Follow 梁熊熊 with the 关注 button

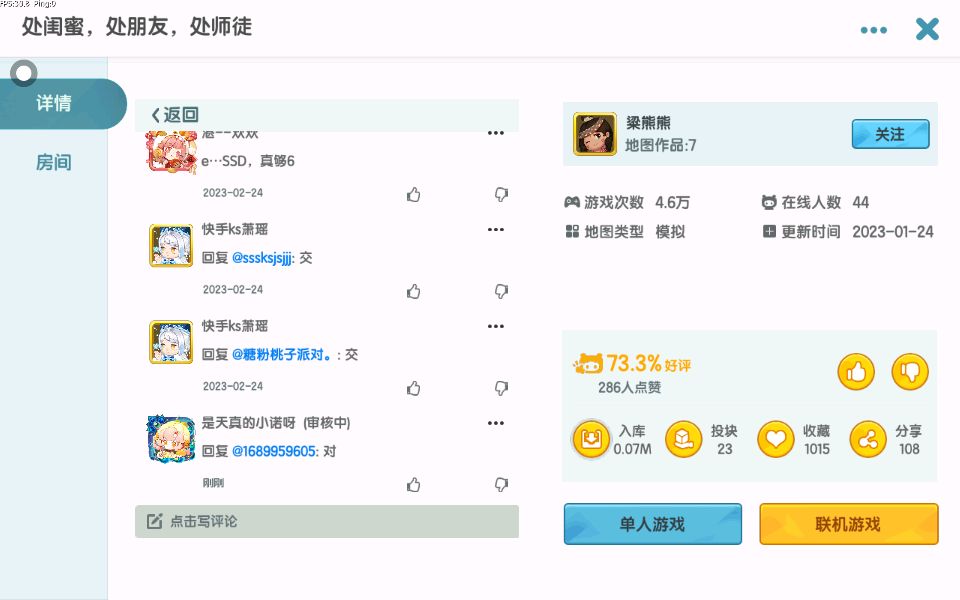click(x=890, y=134)
